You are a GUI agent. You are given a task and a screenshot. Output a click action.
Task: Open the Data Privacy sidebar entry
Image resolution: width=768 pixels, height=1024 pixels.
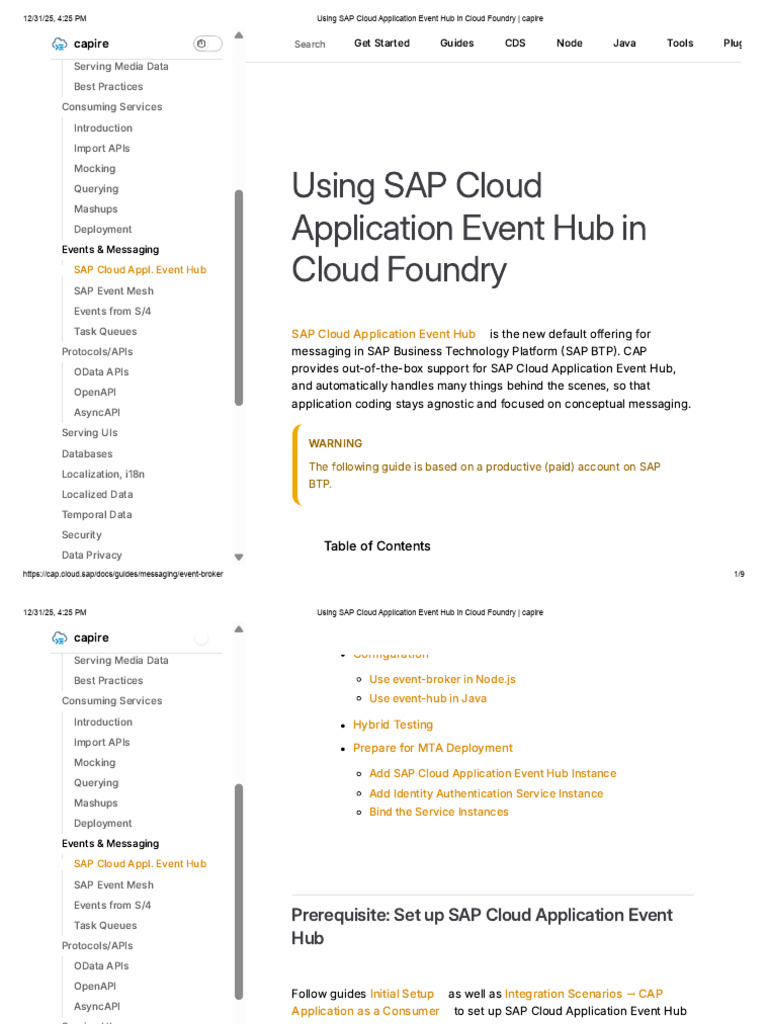tap(91, 555)
